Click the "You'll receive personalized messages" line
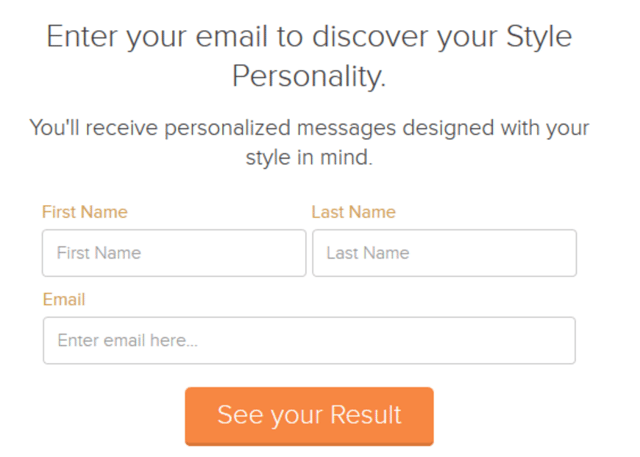 [x=212, y=128]
